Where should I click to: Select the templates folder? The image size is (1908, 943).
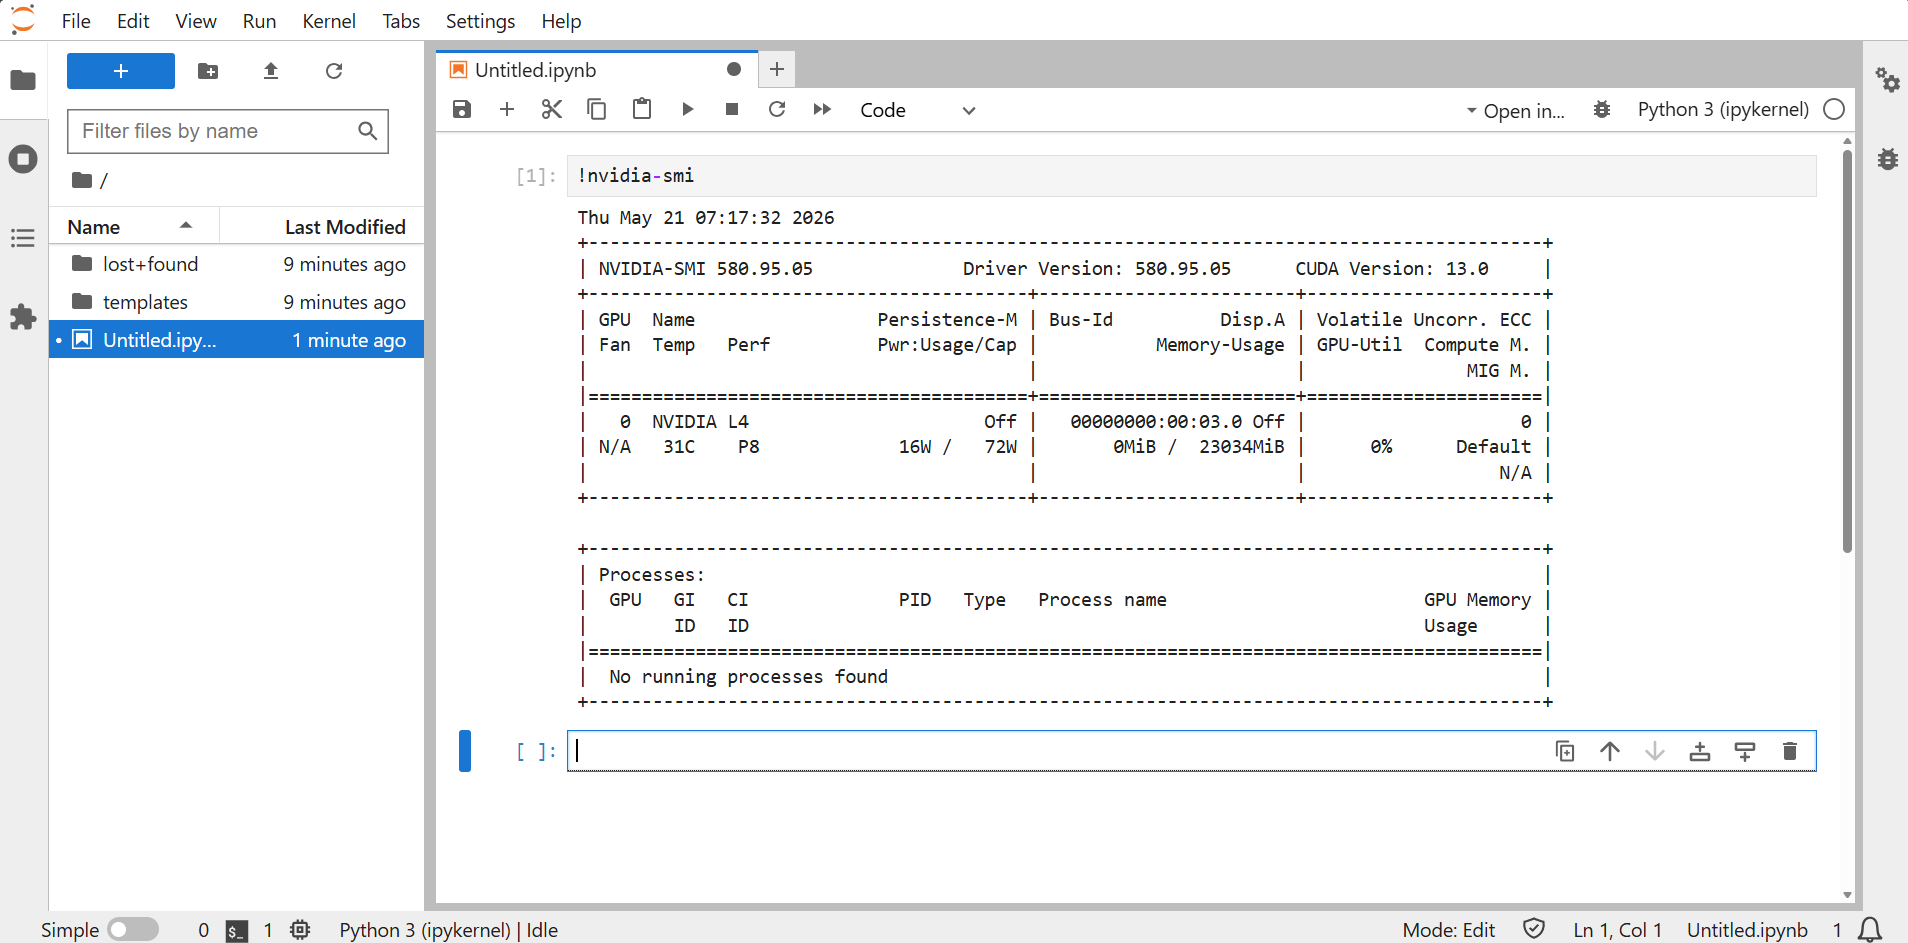(x=237, y=302)
